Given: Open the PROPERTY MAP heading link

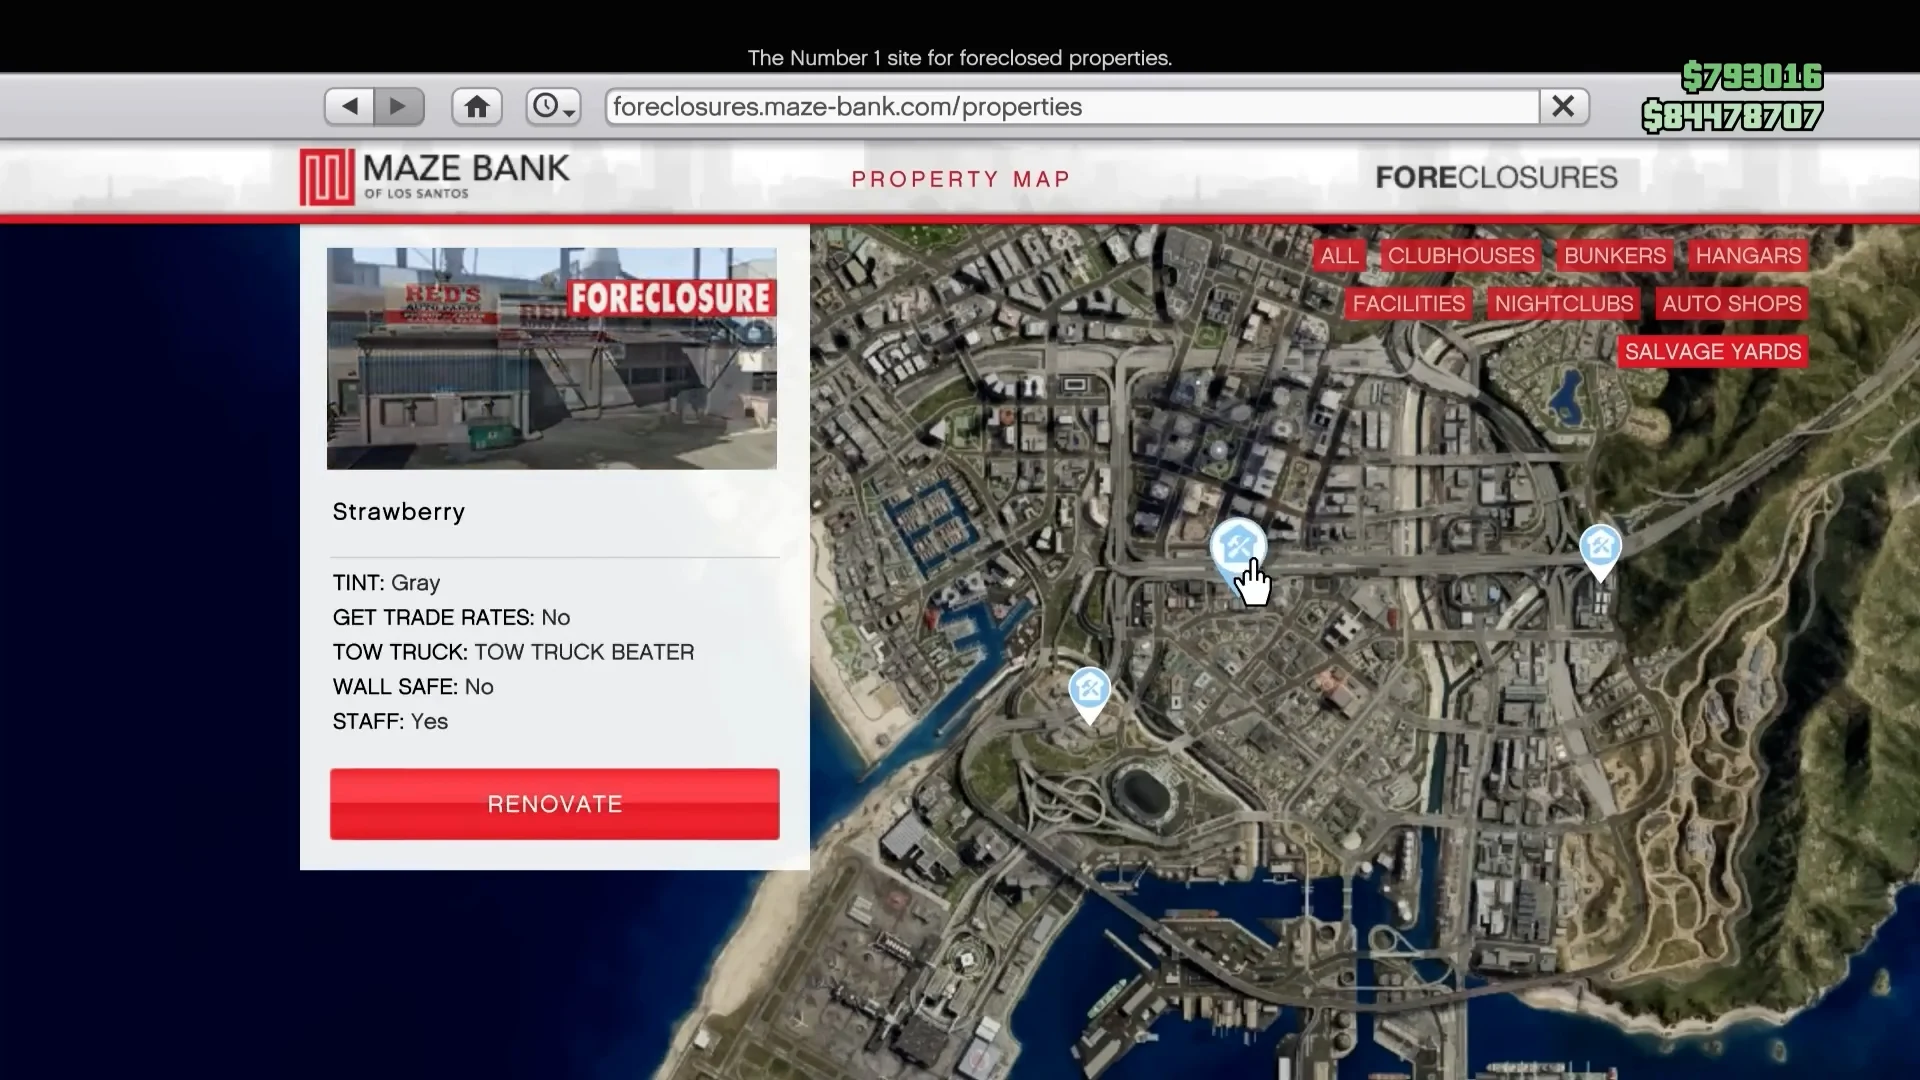Looking at the screenshot, I should pos(961,179).
